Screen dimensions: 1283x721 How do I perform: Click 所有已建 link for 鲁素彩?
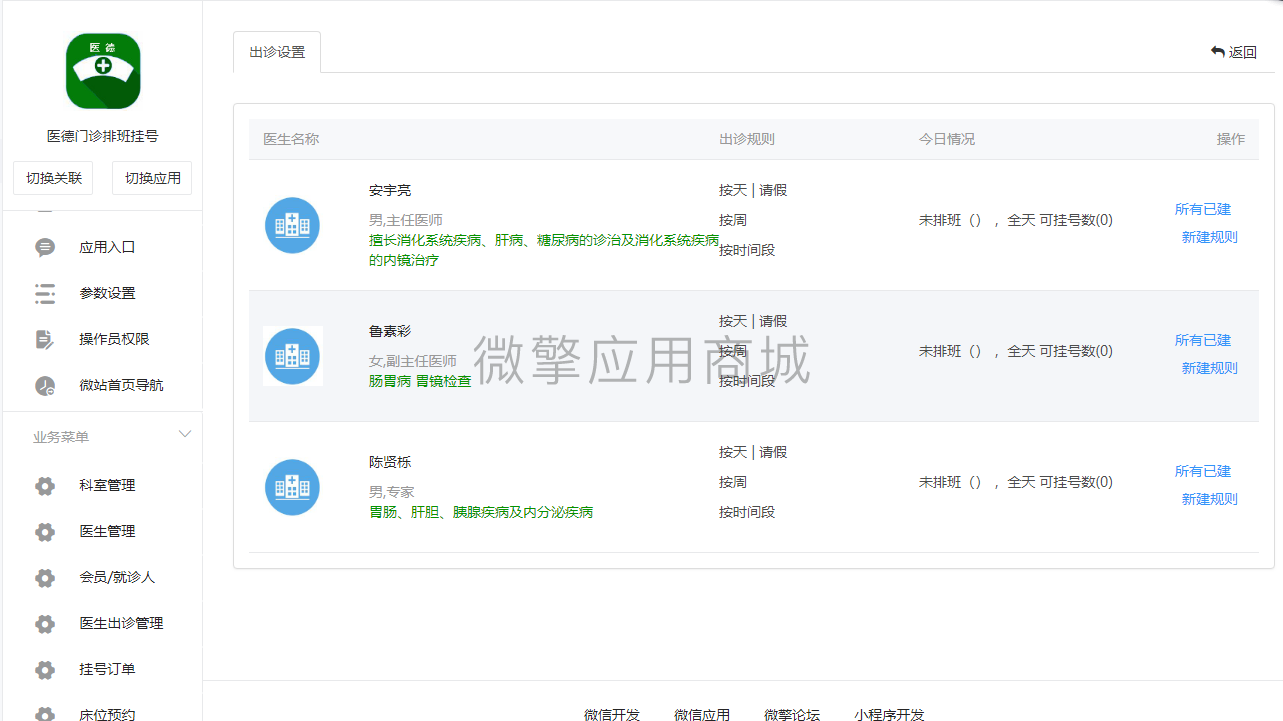[1203, 340]
